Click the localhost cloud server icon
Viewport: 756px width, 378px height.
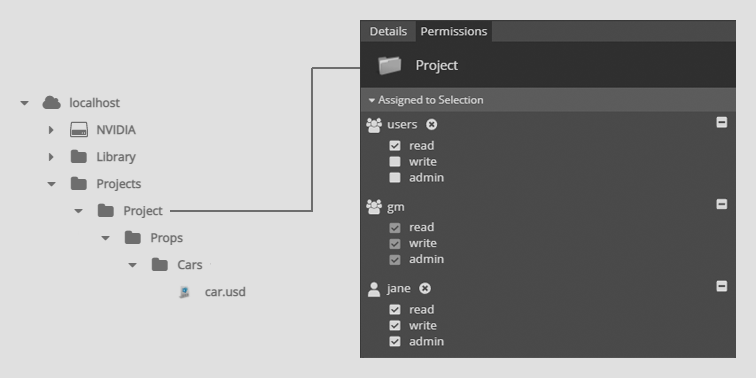tap(52, 103)
